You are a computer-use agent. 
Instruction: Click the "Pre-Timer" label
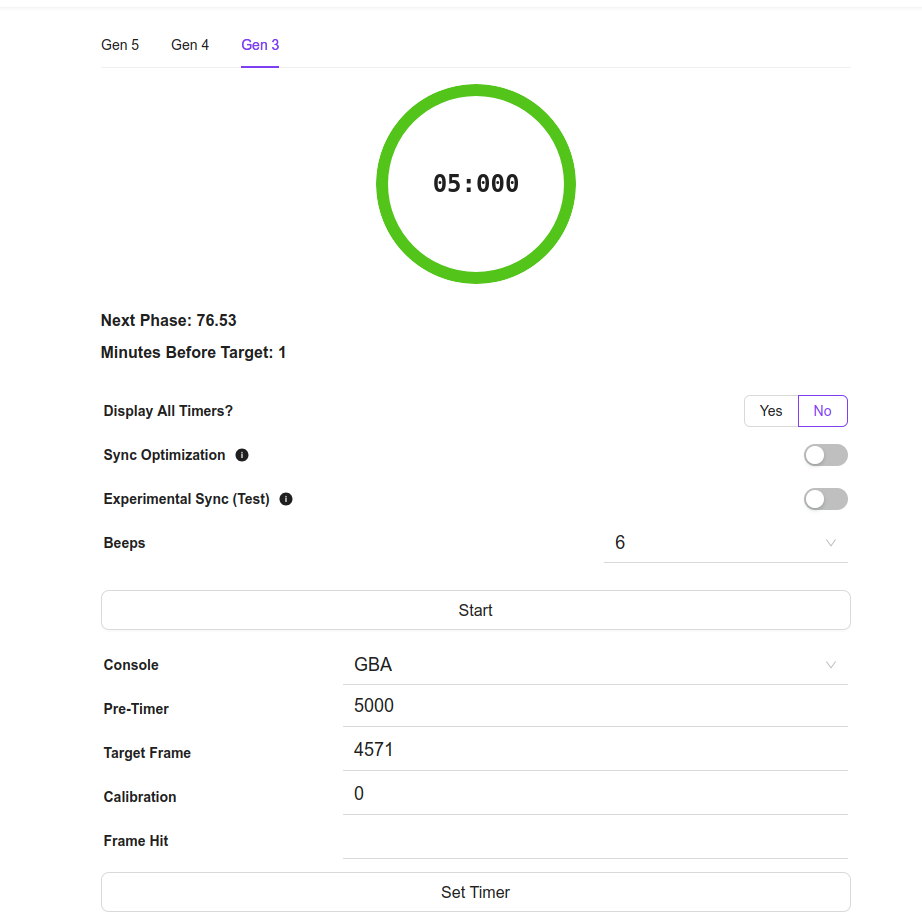coord(136,709)
